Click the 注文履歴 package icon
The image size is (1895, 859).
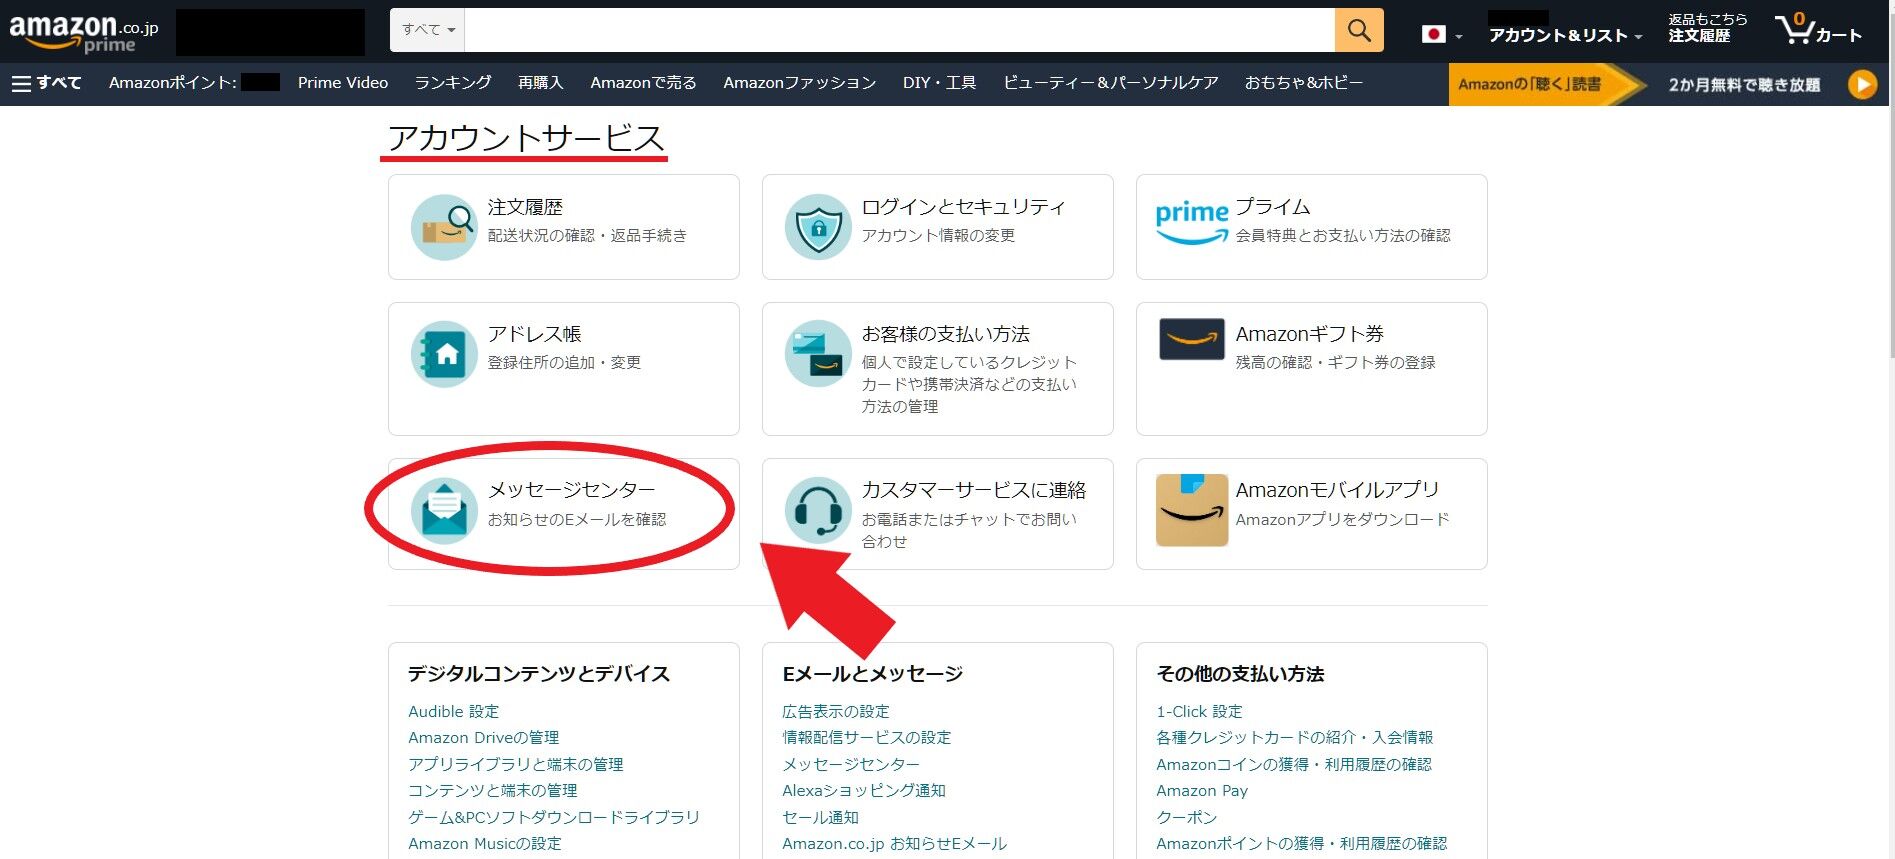click(x=444, y=227)
